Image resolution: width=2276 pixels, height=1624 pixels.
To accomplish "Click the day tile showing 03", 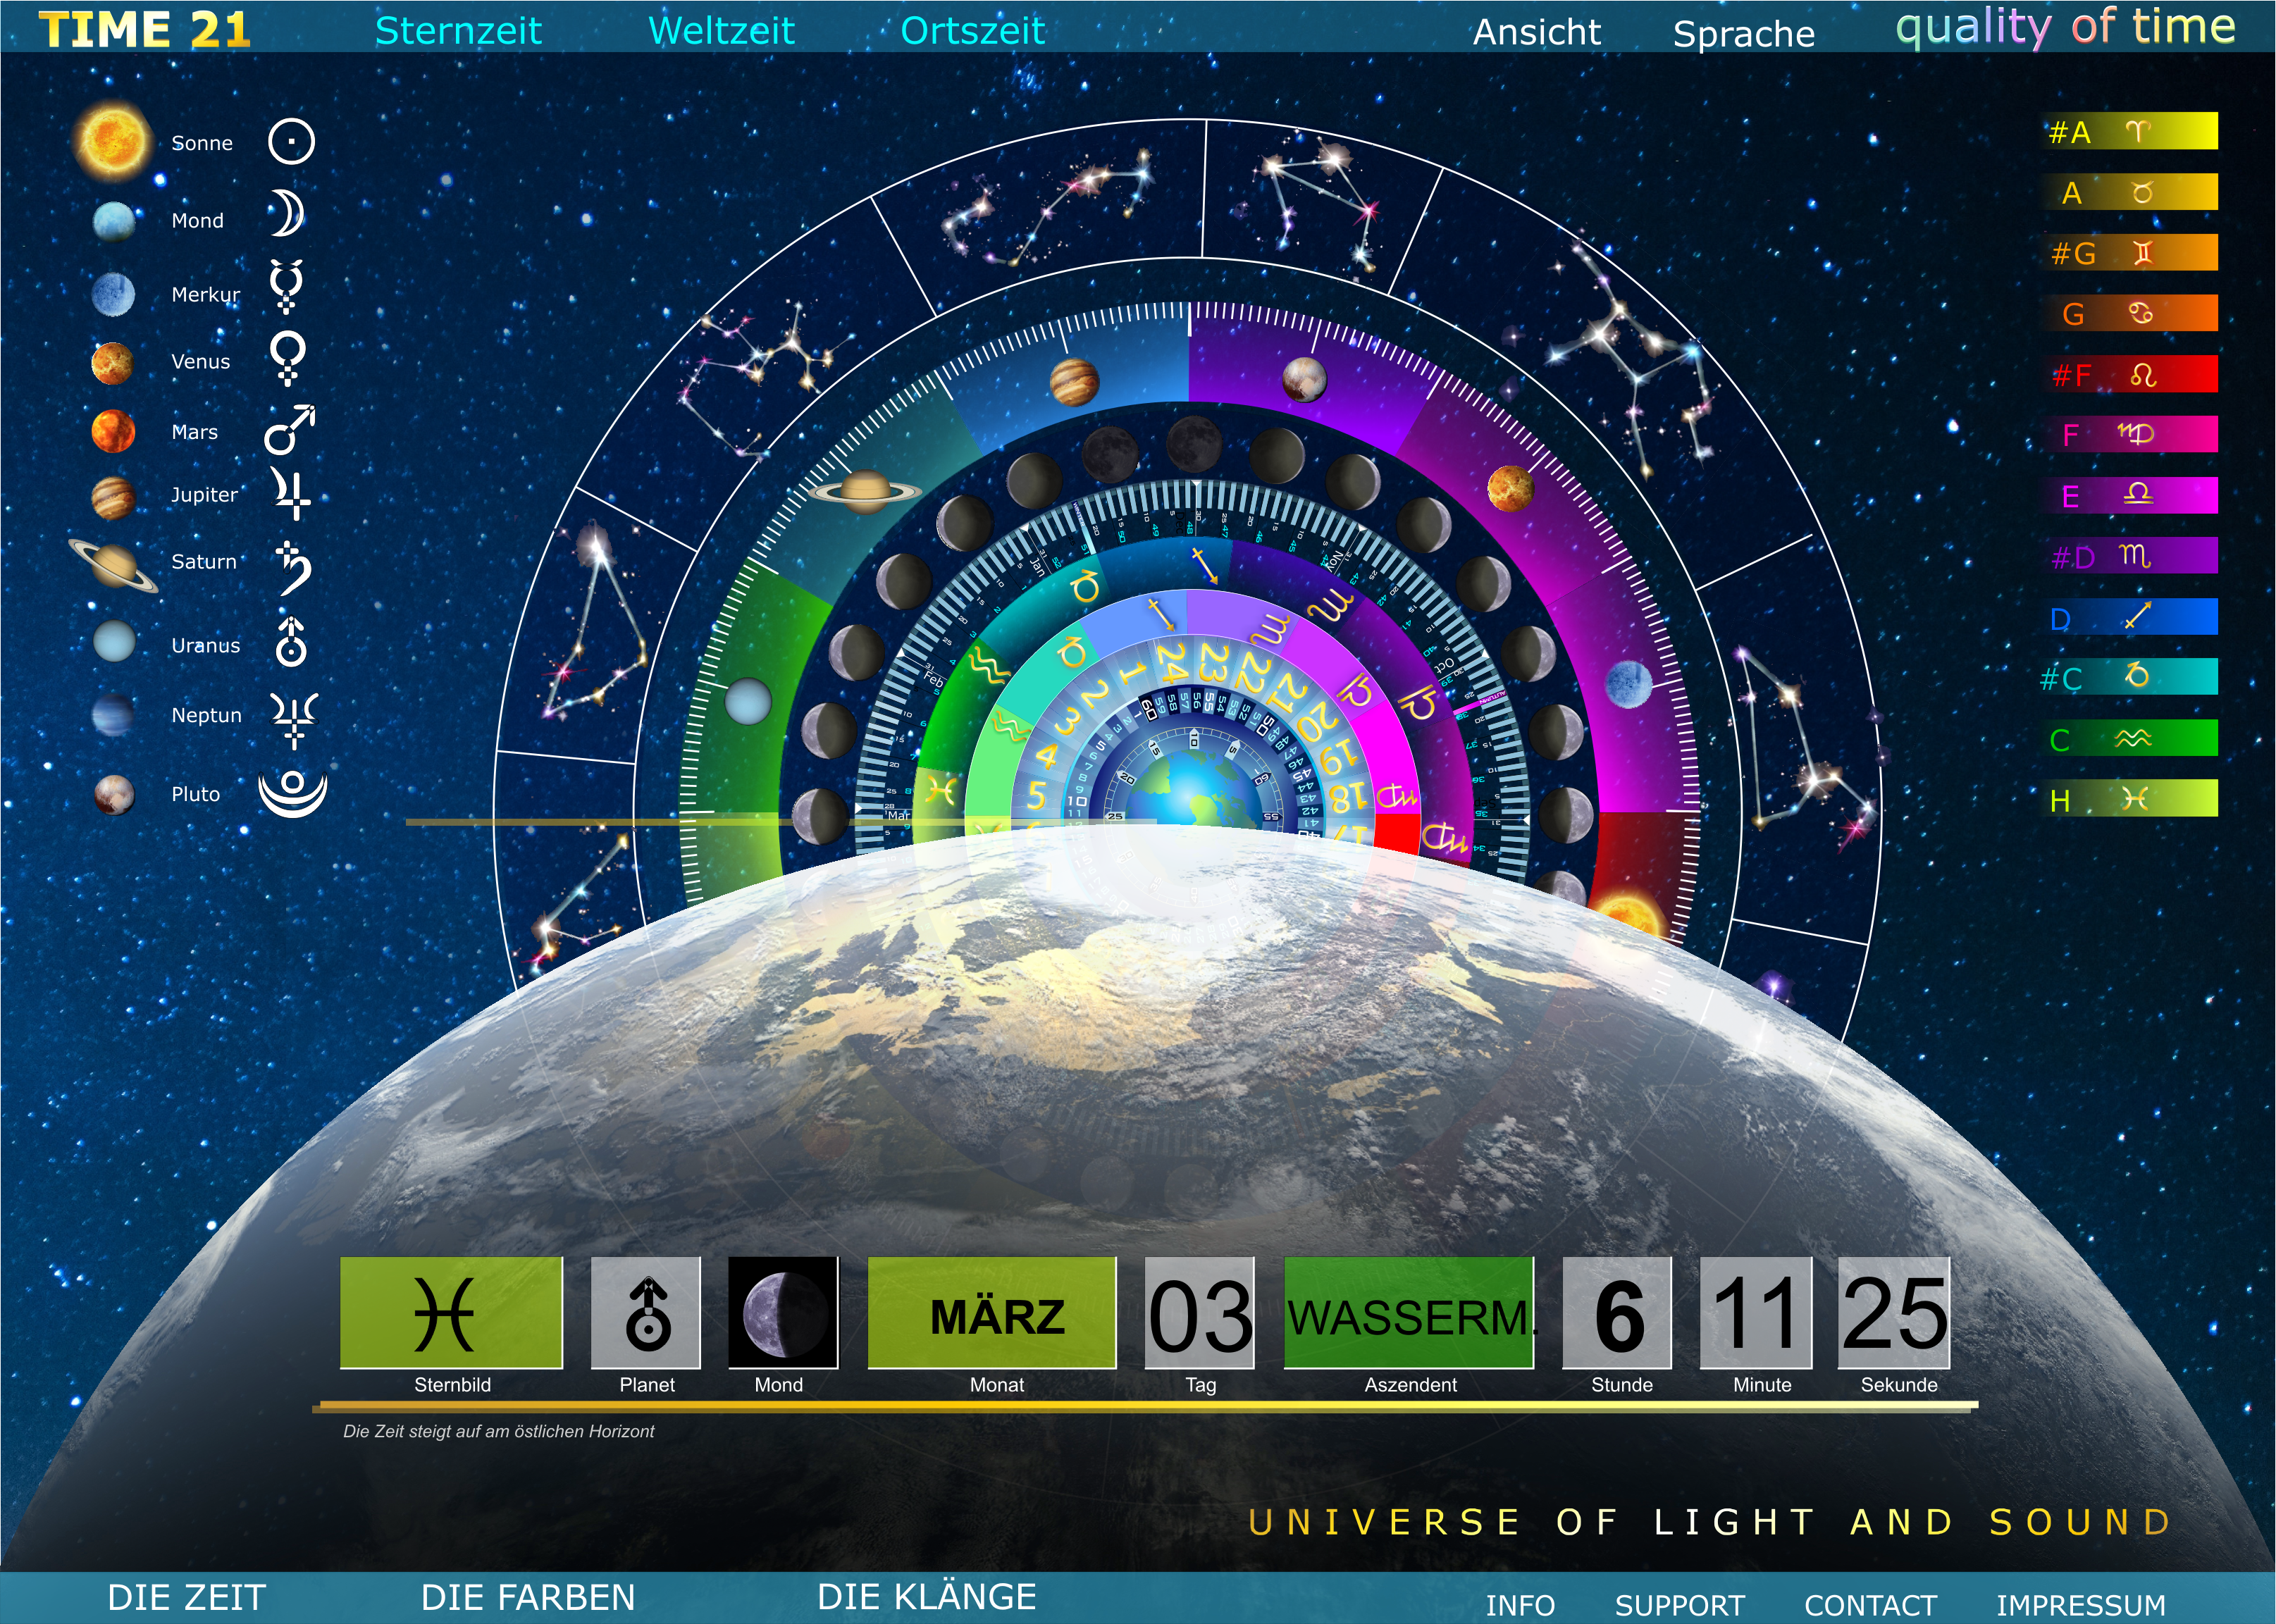I will pyautogui.click(x=1199, y=1312).
